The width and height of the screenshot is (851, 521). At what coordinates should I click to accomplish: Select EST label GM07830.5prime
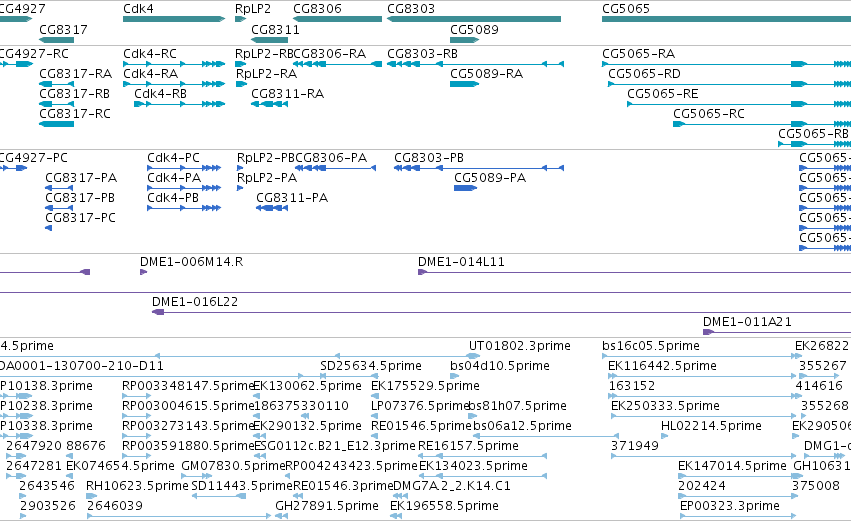pyautogui.click(x=233, y=467)
